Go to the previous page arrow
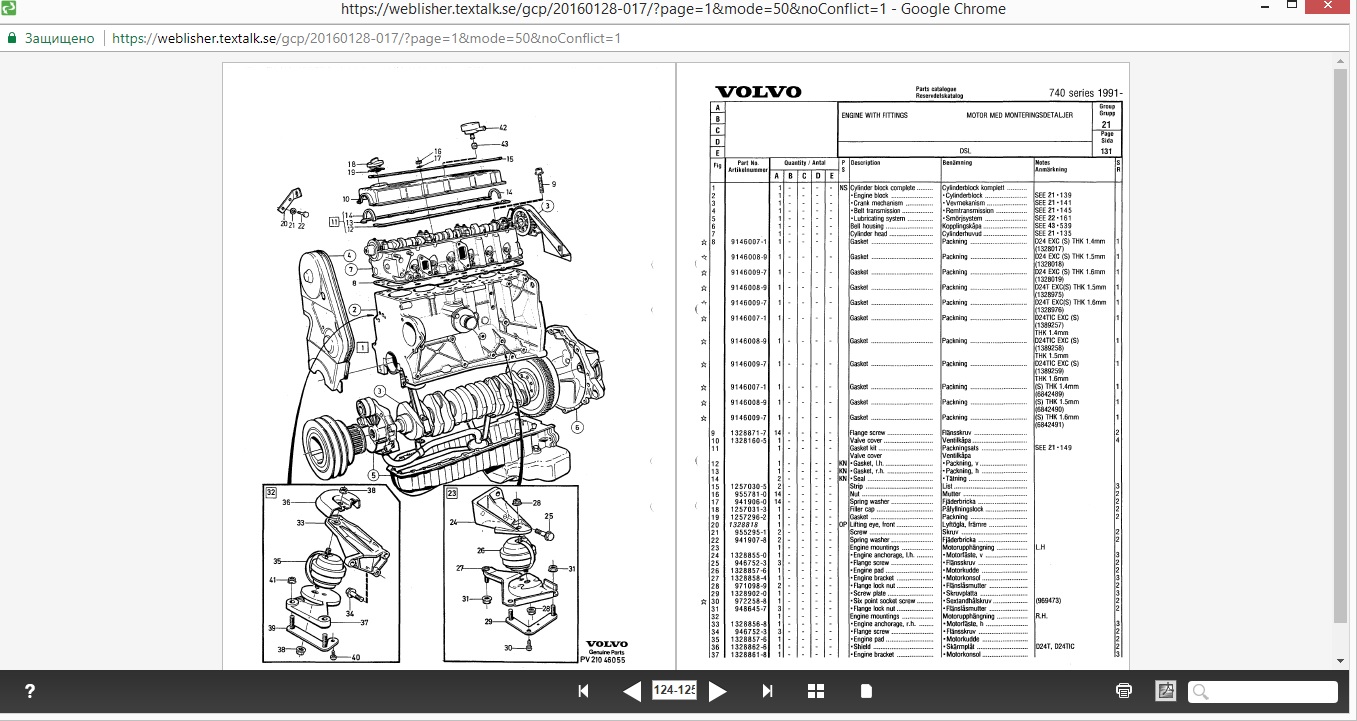The height and width of the screenshot is (721, 1357). (631, 691)
